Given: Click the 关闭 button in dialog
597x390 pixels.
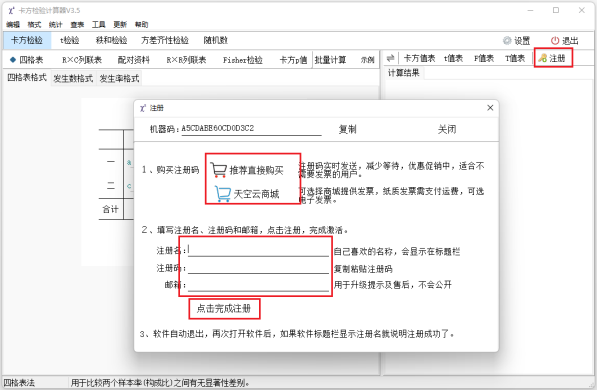Looking at the screenshot, I should [x=447, y=129].
